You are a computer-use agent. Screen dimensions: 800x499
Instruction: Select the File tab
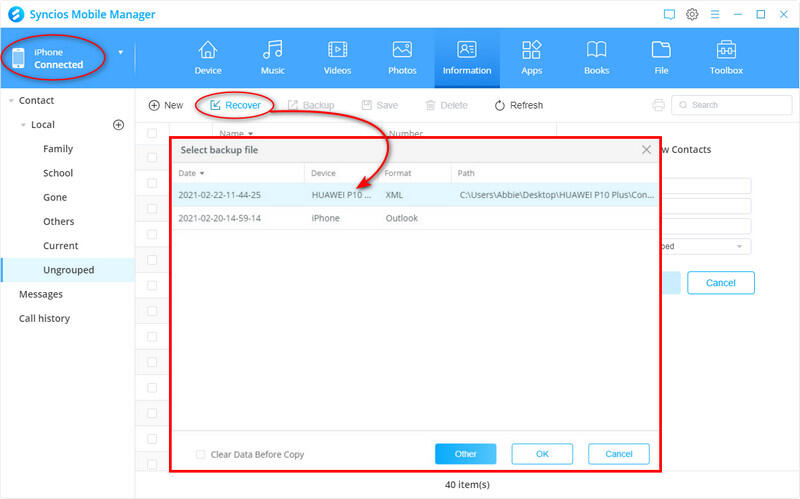tap(661, 57)
